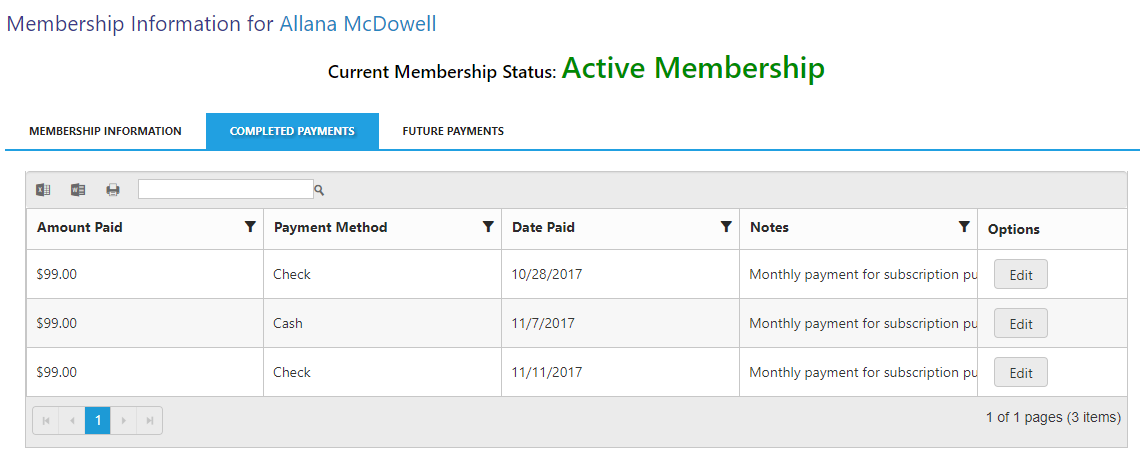The image size is (1140, 457).
Task: Open the Notes column filter
Action: coord(964,228)
